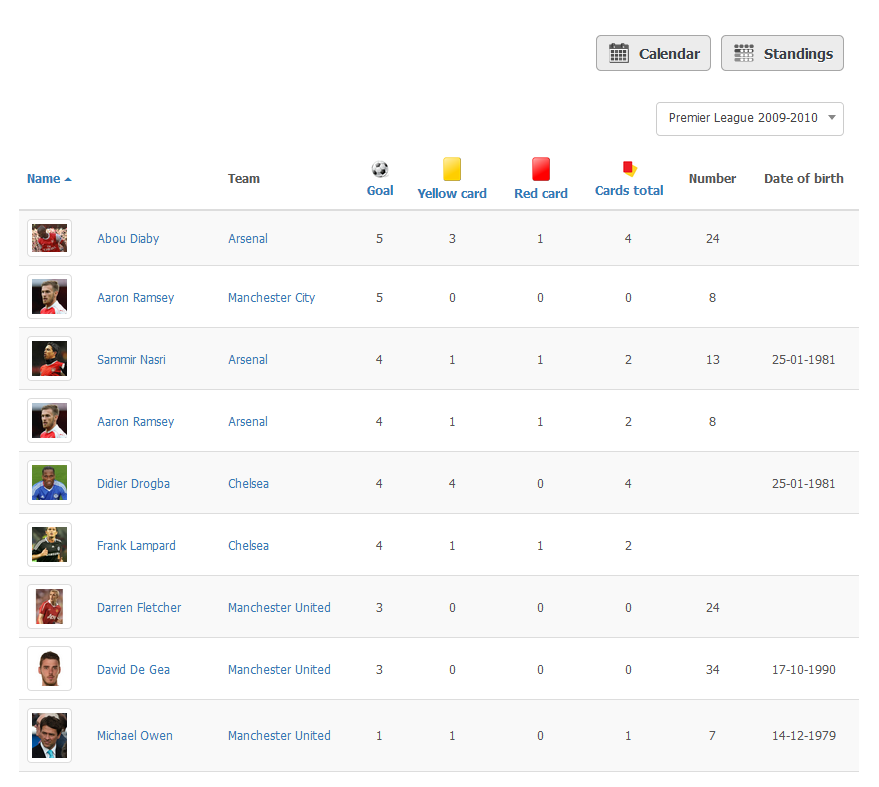Open the Aaron Ramsey photo with 4 goals
The width and height of the screenshot is (879, 787).
click(x=49, y=421)
